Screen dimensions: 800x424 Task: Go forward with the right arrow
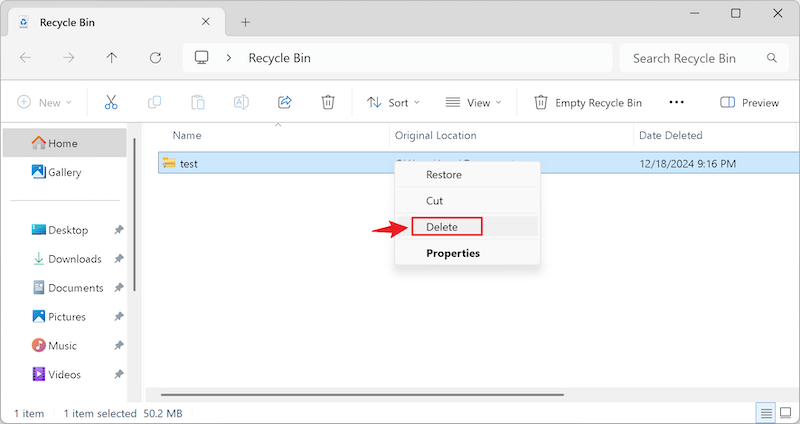point(68,58)
